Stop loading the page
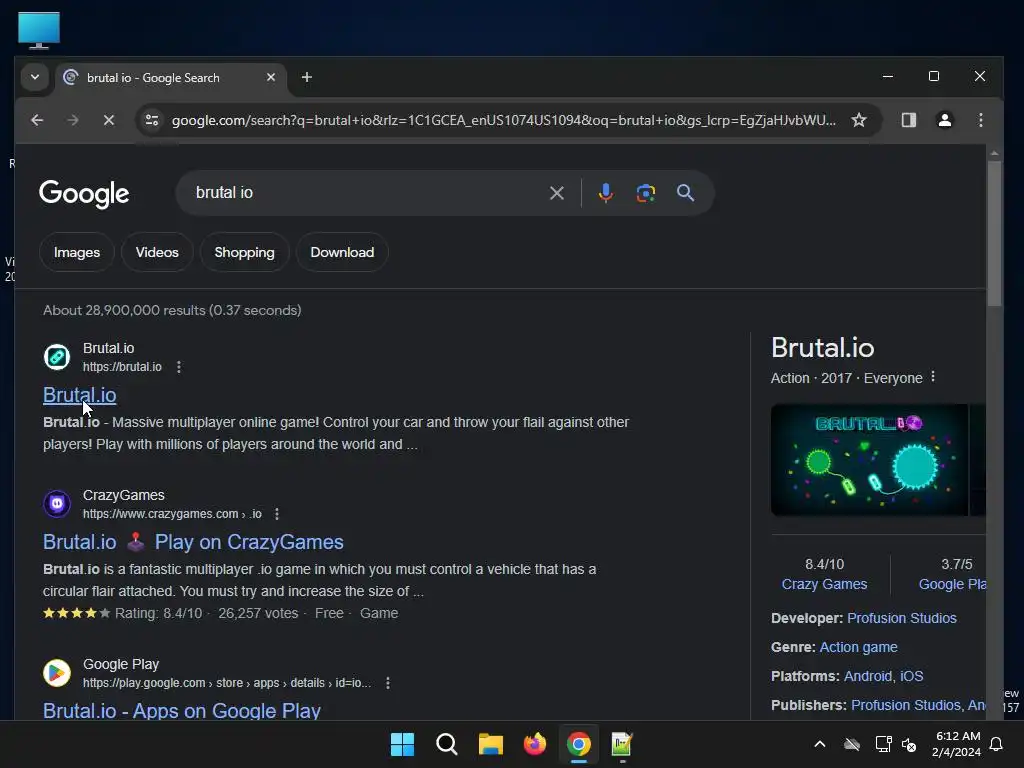Viewport: 1024px width, 768px height. click(109, 120)
